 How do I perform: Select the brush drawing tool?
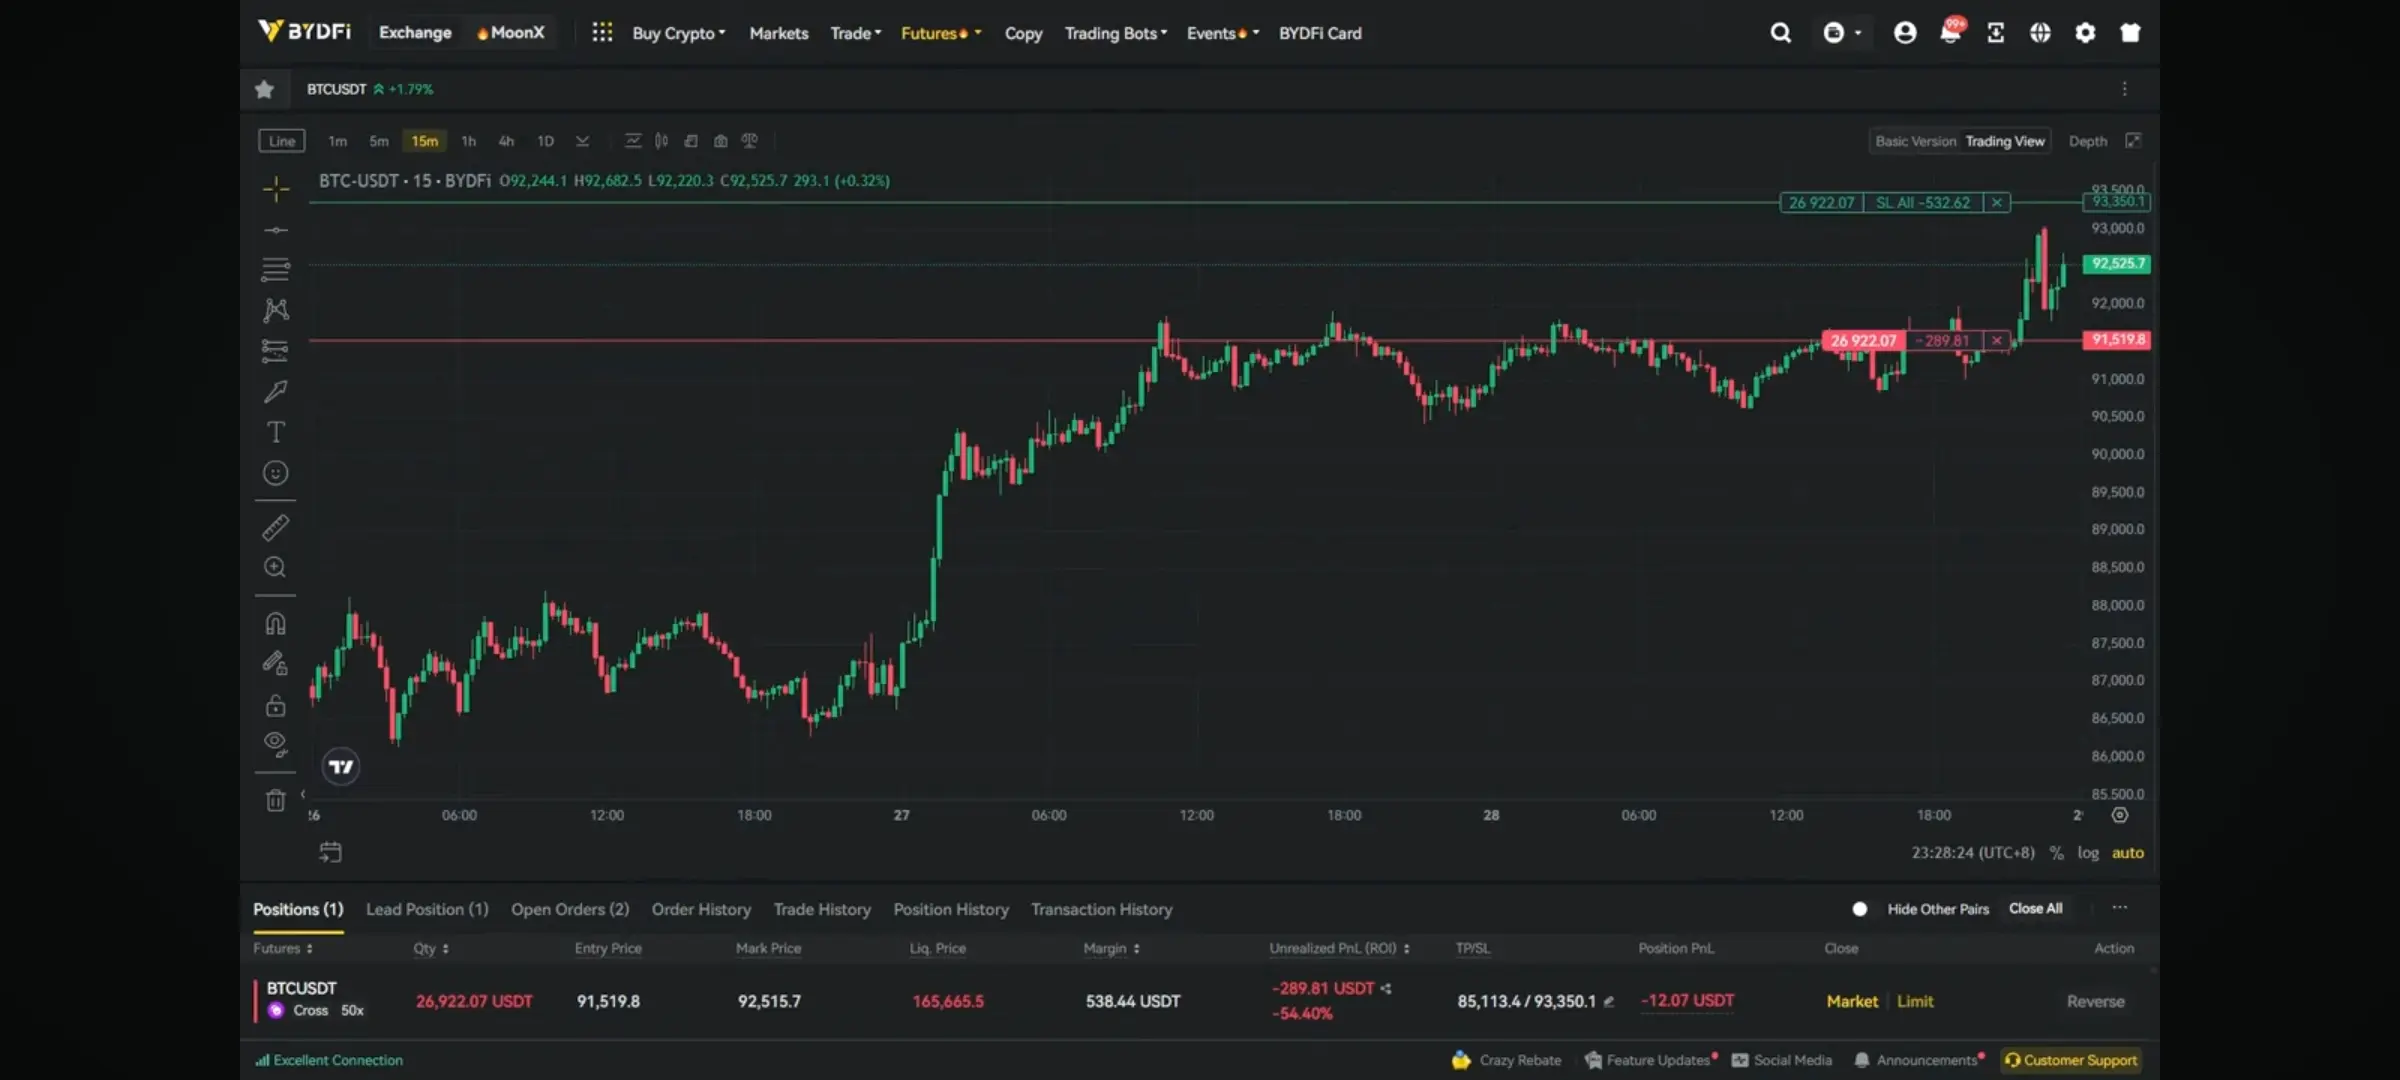[x=276, y=391]
